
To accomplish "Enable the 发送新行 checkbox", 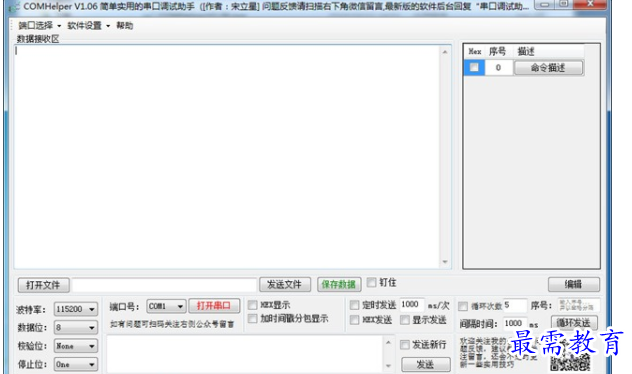I will (x=405, y=345).
